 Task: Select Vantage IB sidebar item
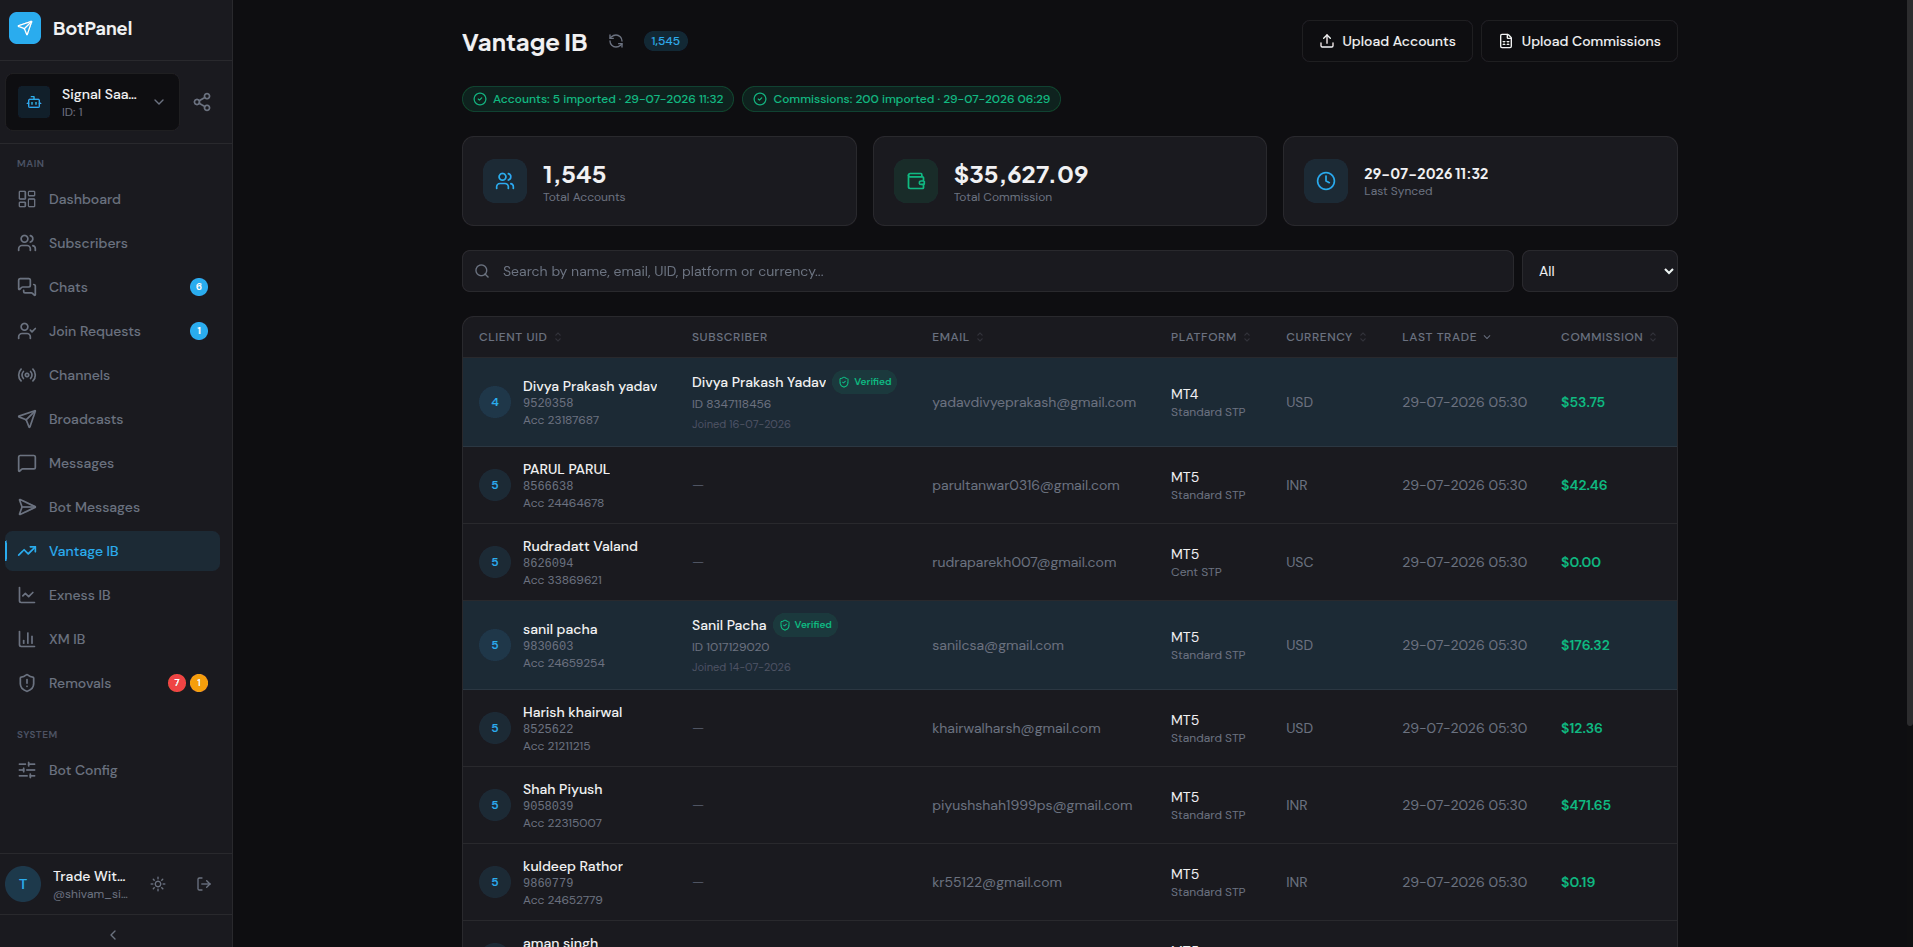pyautogui.click(x=112, y=551)
